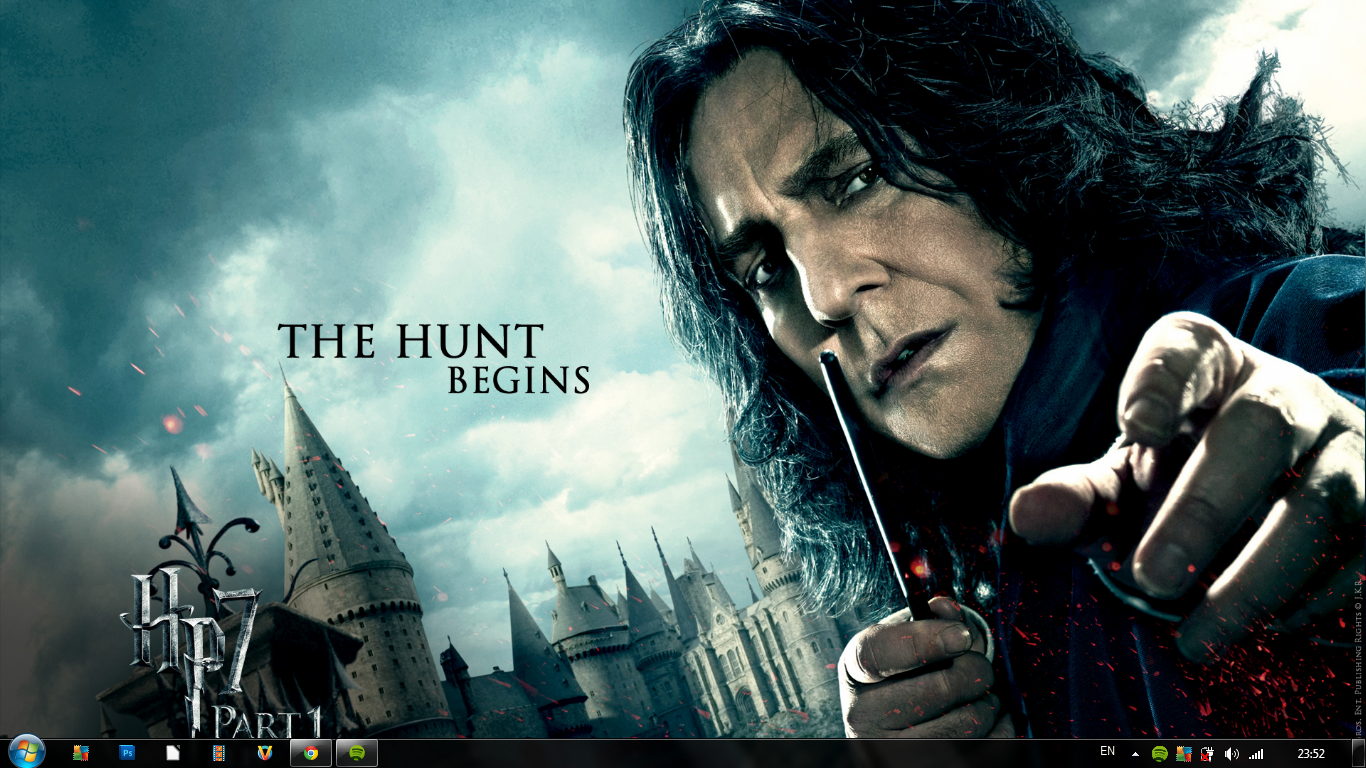1366x768 pixels.
Task: Check the battery power status icon
Action: (1207, 754)
